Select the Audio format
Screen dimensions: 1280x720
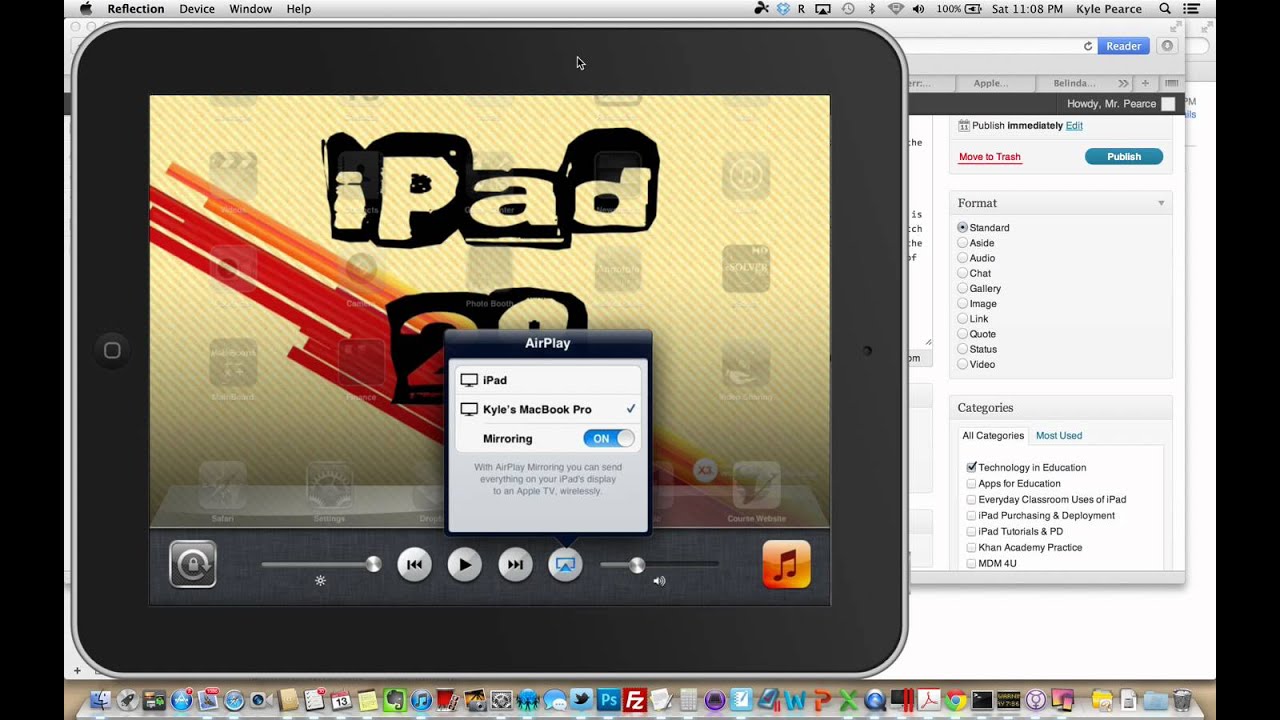962,258
